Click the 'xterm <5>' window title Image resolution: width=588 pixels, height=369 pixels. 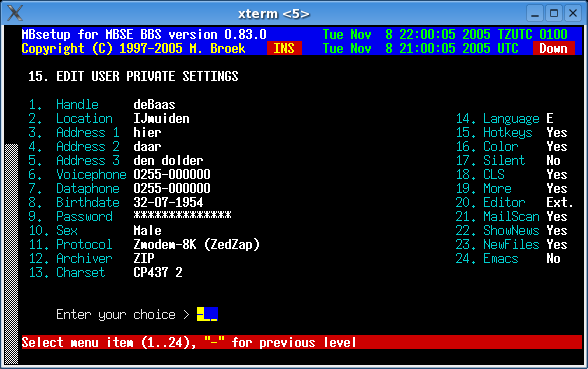tap(274, 14)
